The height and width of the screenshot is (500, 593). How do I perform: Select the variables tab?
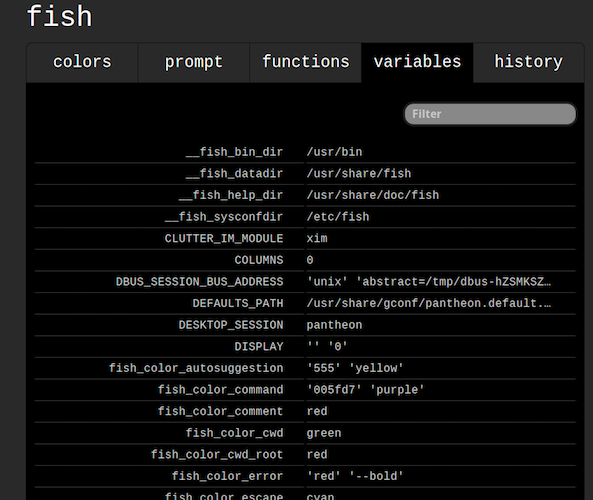417,62
